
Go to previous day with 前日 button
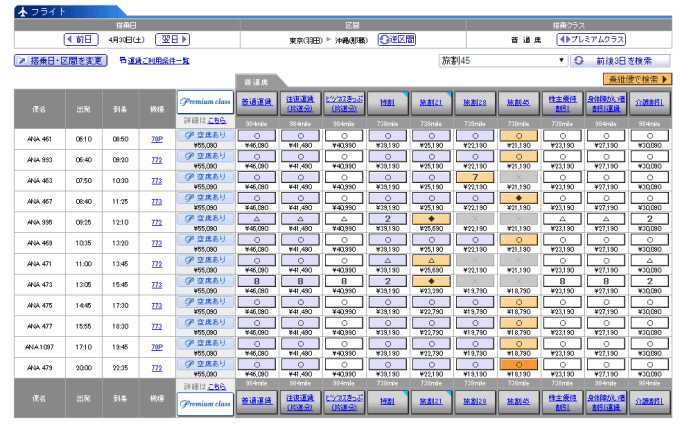[x=82, y=39]
